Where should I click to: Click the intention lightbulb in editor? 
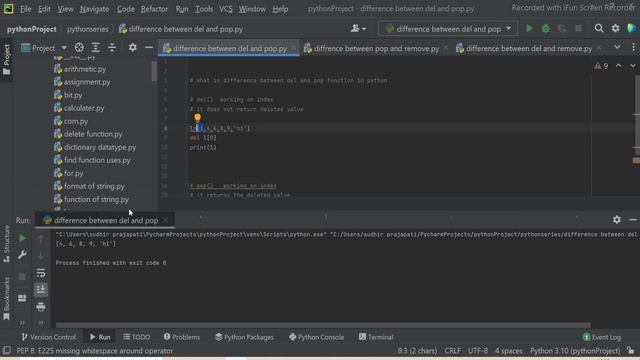198,118
